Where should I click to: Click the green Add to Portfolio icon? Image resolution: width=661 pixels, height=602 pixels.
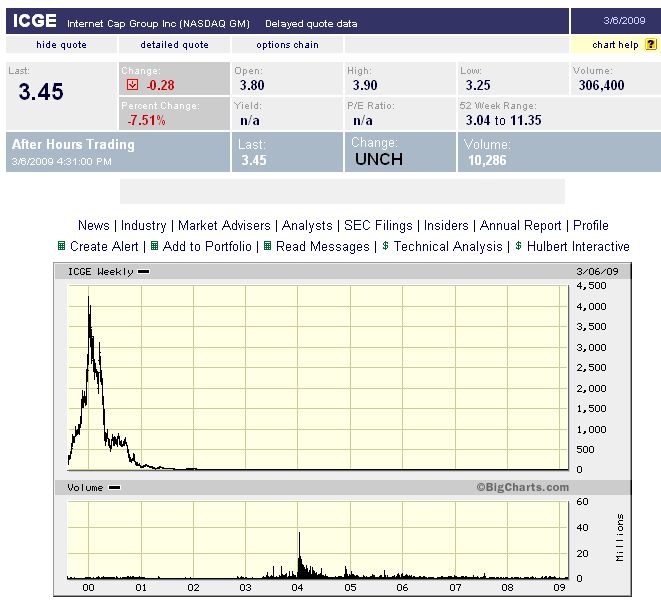[154, 245]
